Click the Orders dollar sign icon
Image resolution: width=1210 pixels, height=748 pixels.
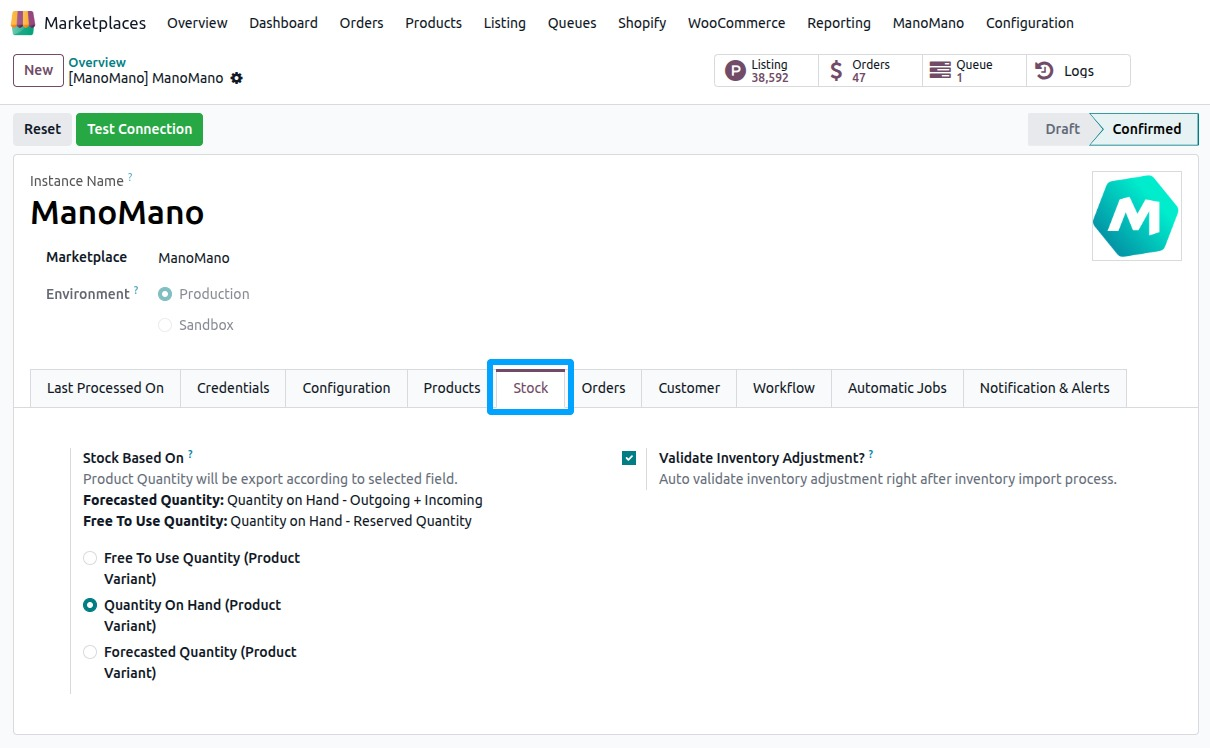click(x=836, y=71)
